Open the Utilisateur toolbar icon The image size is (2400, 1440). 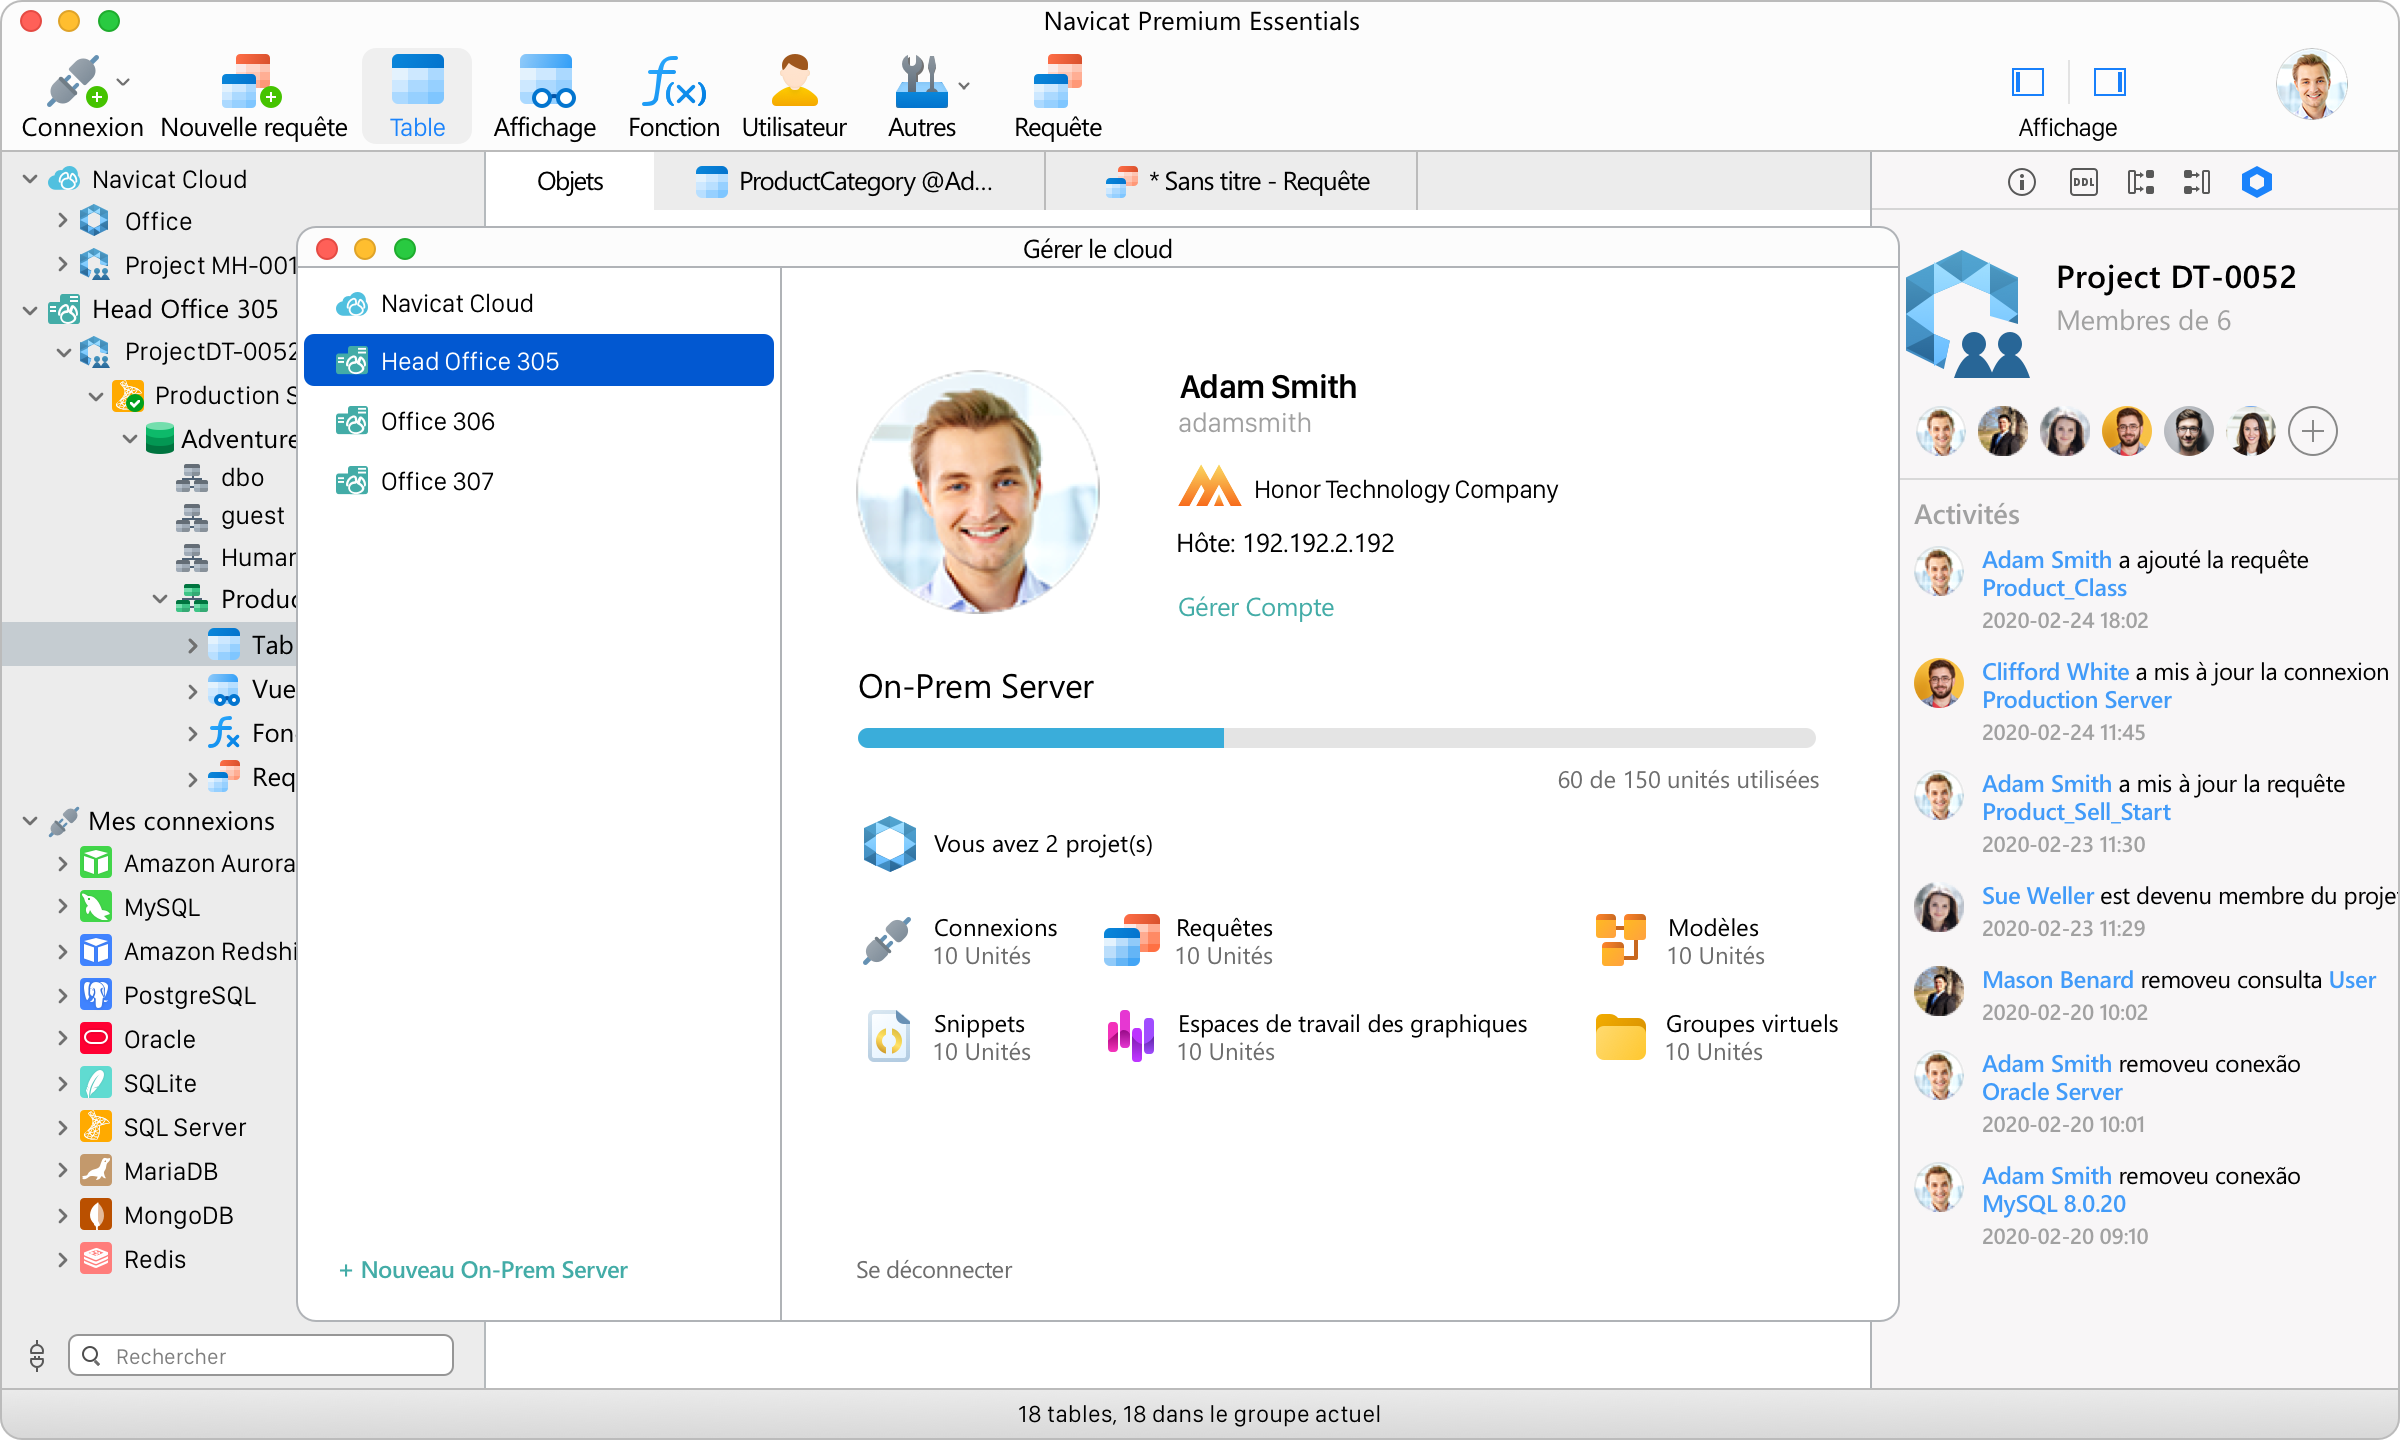[x=794, y=80]
